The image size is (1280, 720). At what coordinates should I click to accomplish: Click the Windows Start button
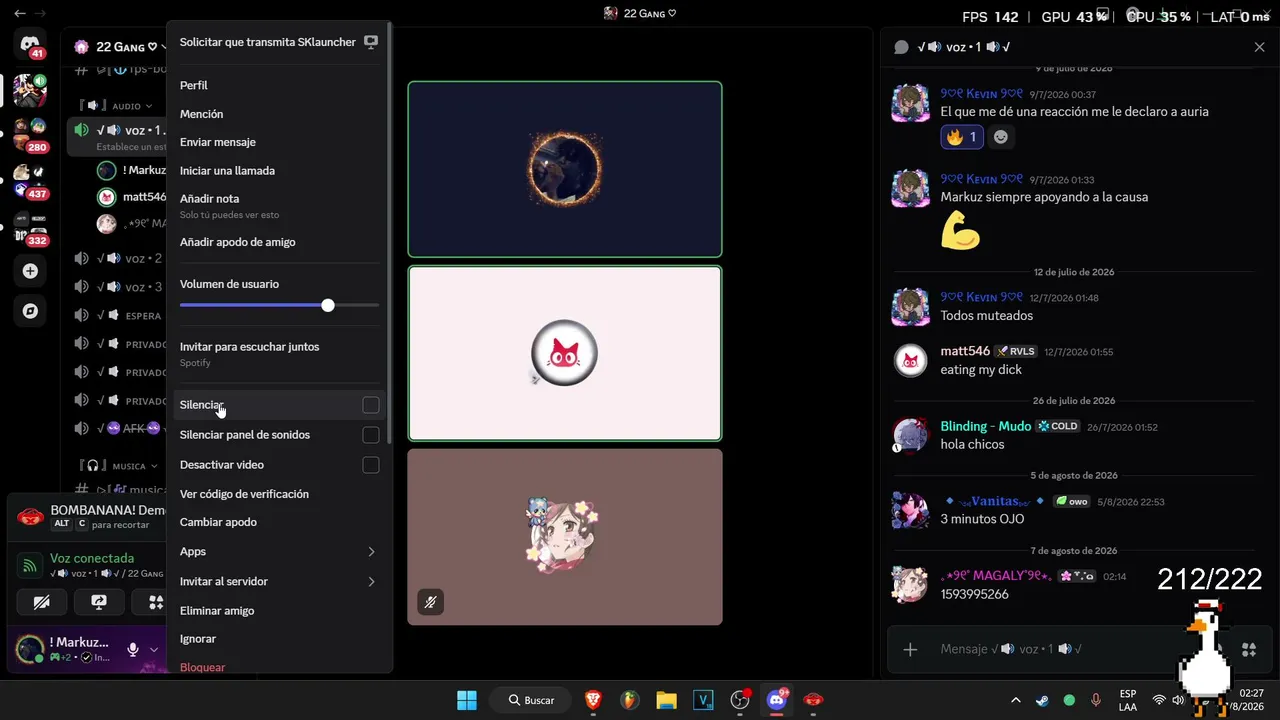[x=466, y=700]
